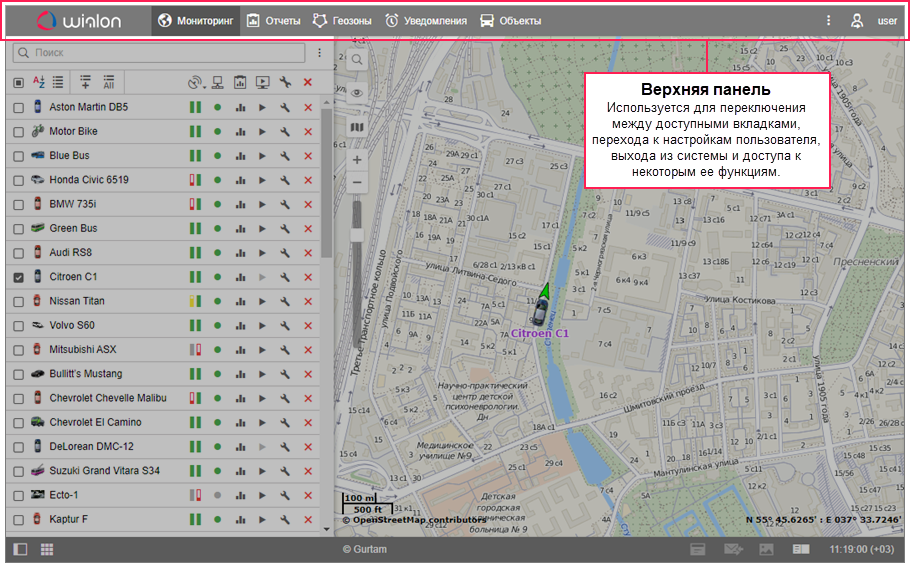Check the Ecto-1 checkbox
This screenshot has width=910, height=563.
coord(19,496)
